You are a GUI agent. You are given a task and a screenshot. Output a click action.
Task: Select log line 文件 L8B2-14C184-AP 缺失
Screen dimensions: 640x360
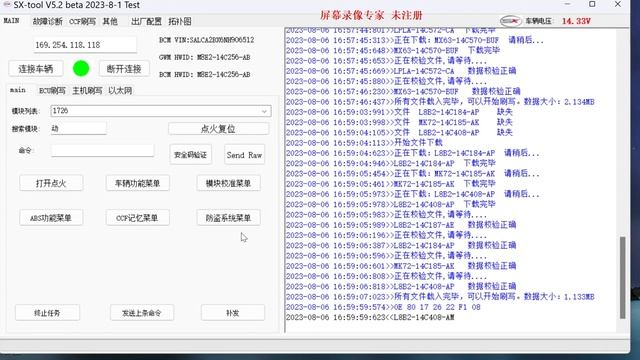pos(399,112)
